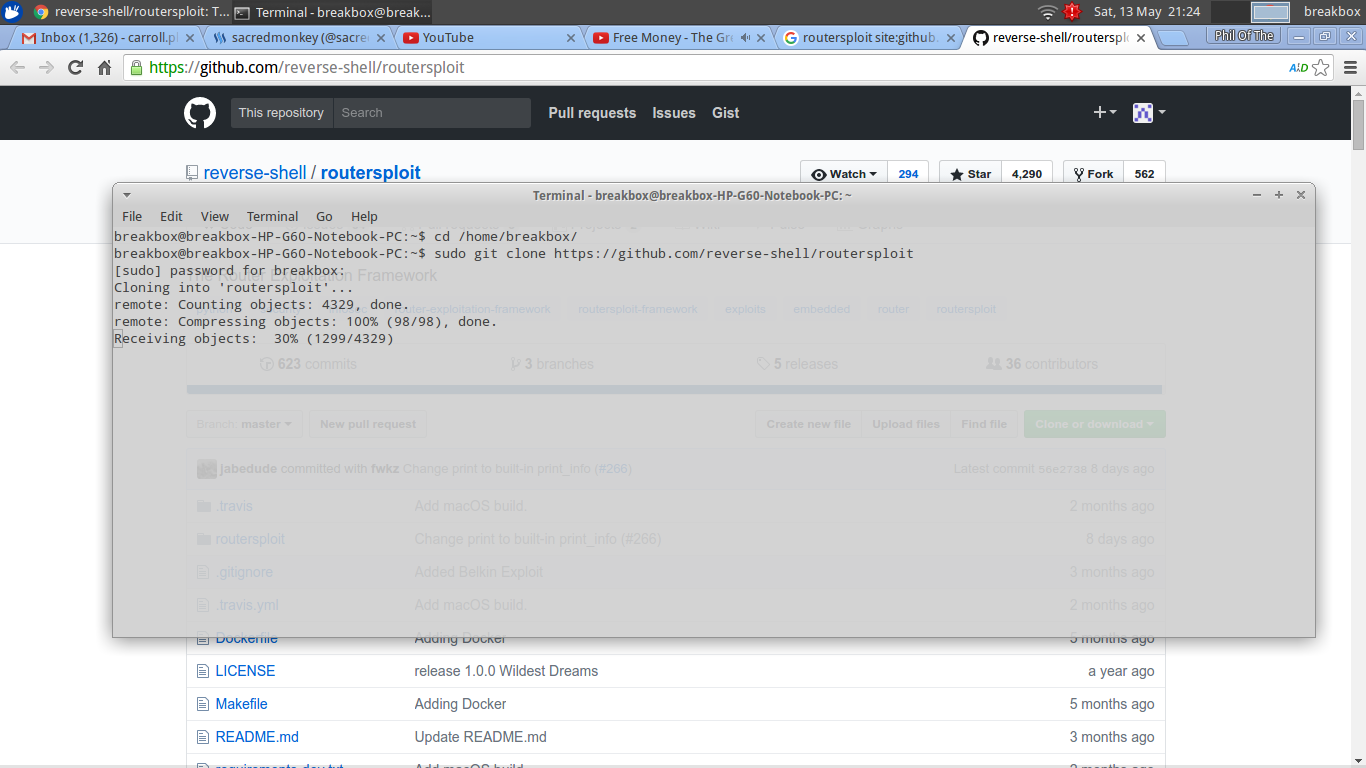Open the routersploit repository title link
The height and width of the screenshot is (768, 1366).
[x=371, y=172]
